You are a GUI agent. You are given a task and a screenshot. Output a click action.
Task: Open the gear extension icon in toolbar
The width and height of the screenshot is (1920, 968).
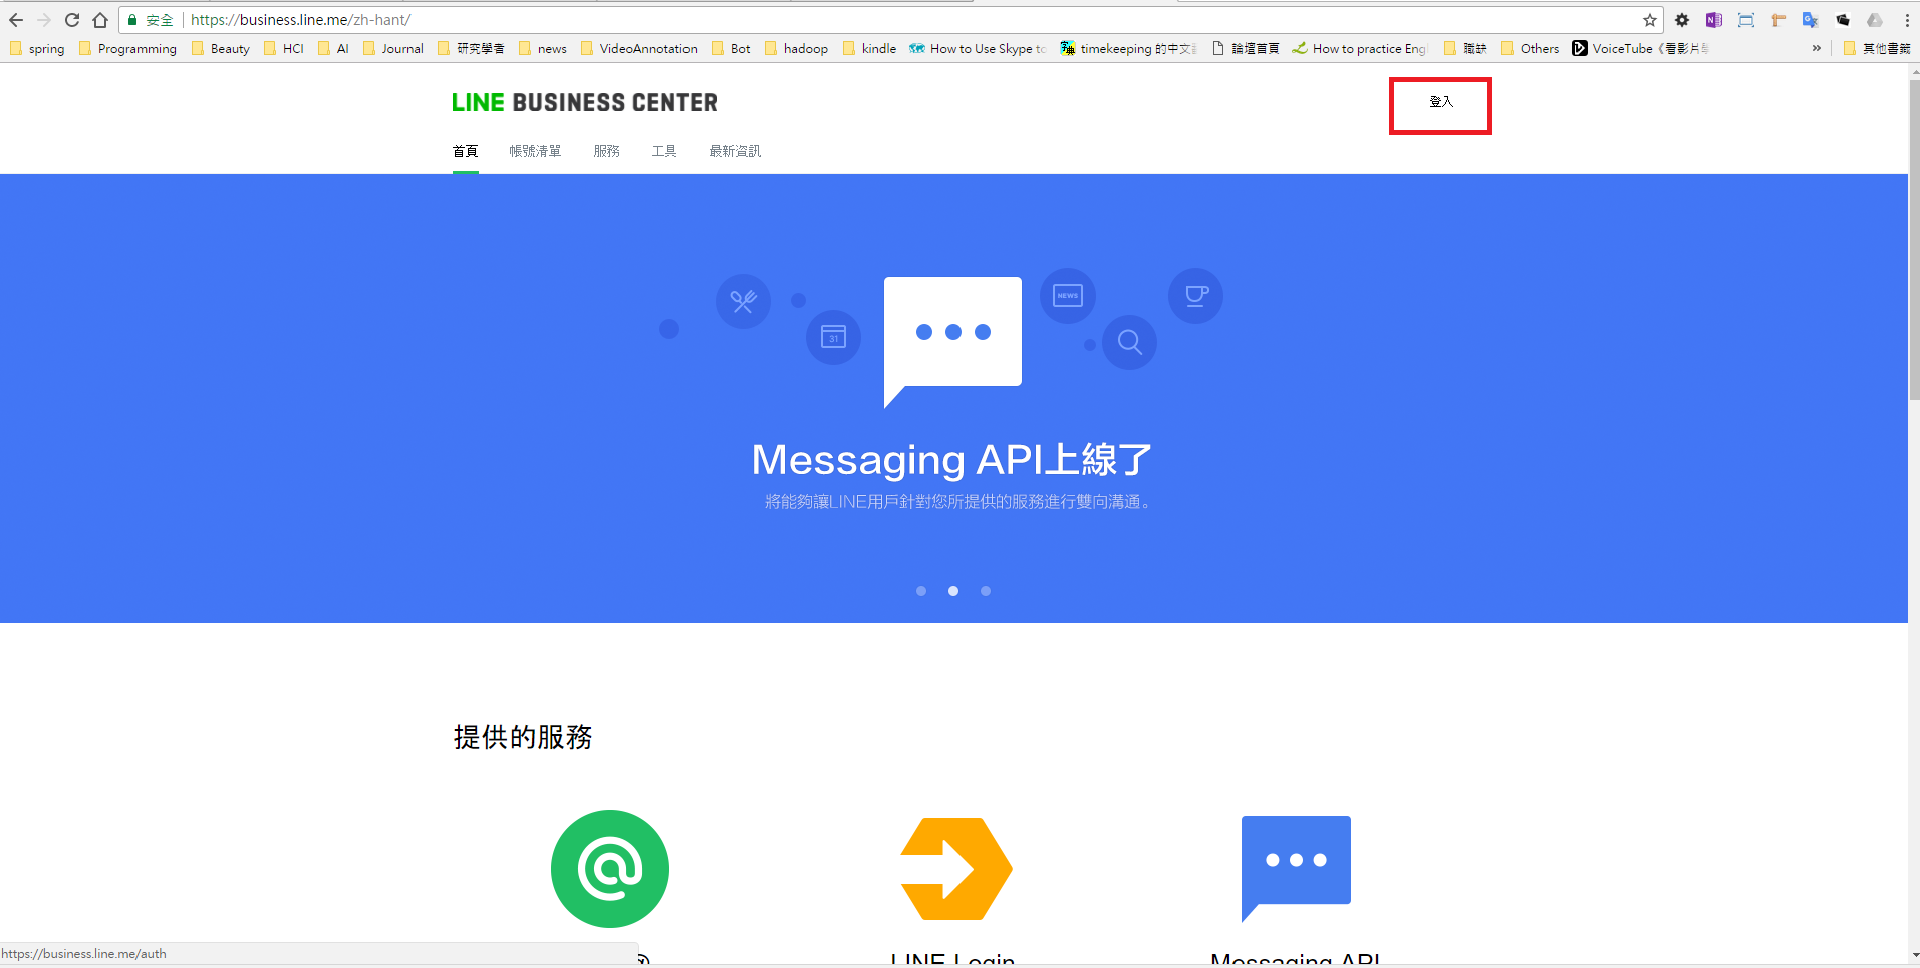[1682, 20]
